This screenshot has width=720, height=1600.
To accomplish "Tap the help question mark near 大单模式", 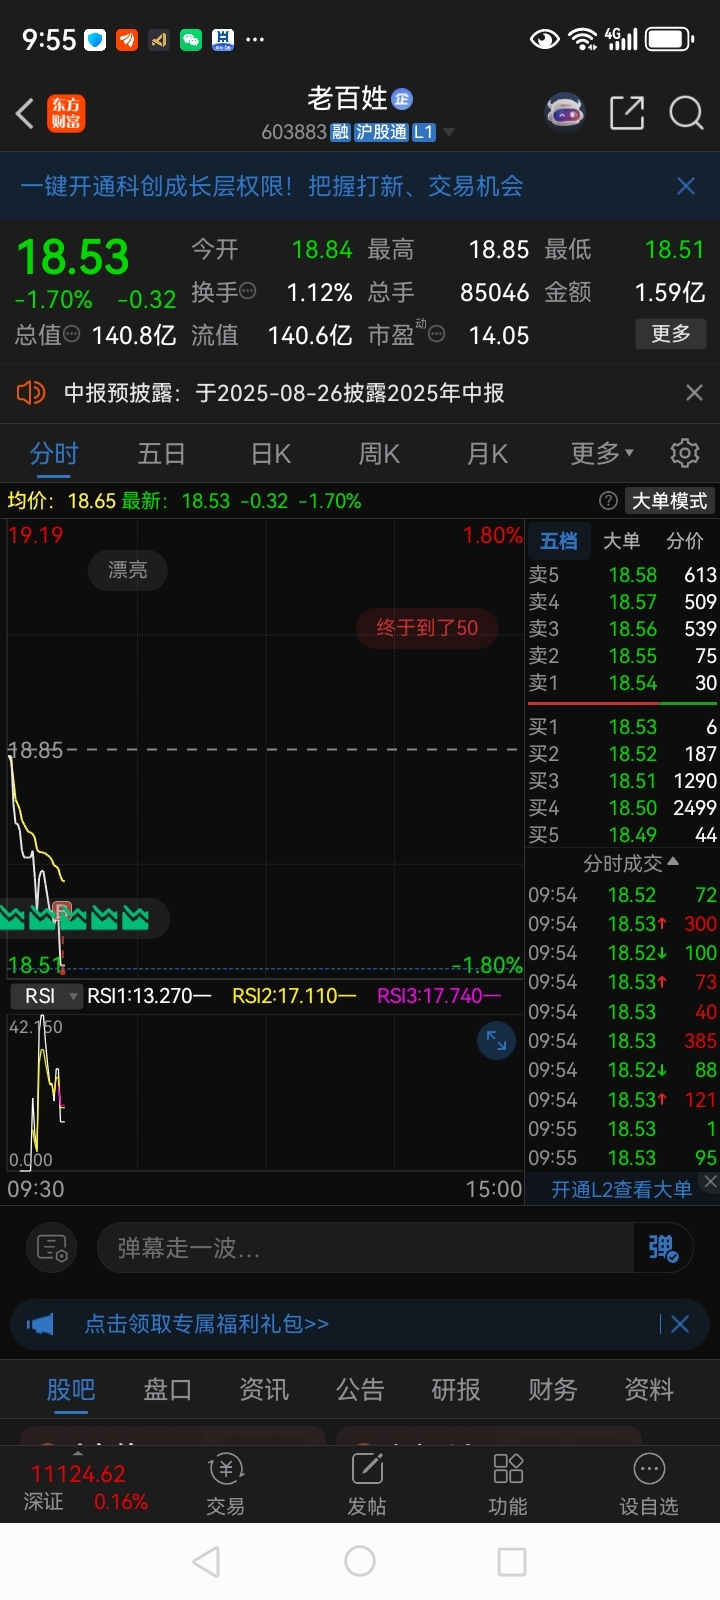I will point(608,501).
